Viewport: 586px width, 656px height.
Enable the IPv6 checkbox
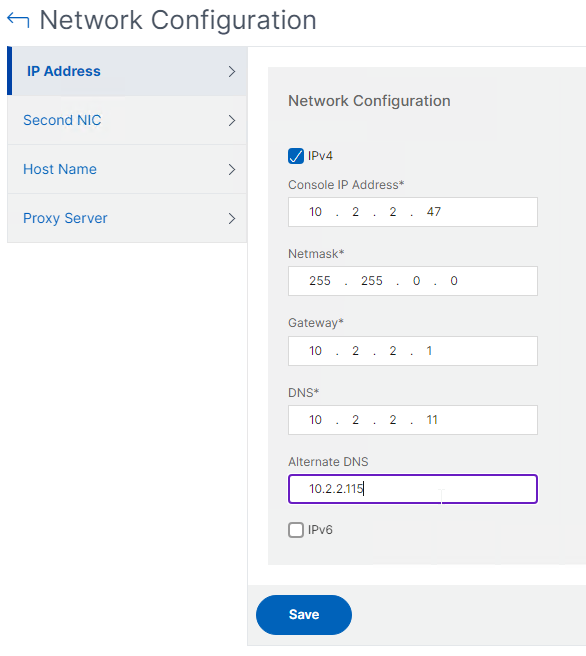coord(296,530)
